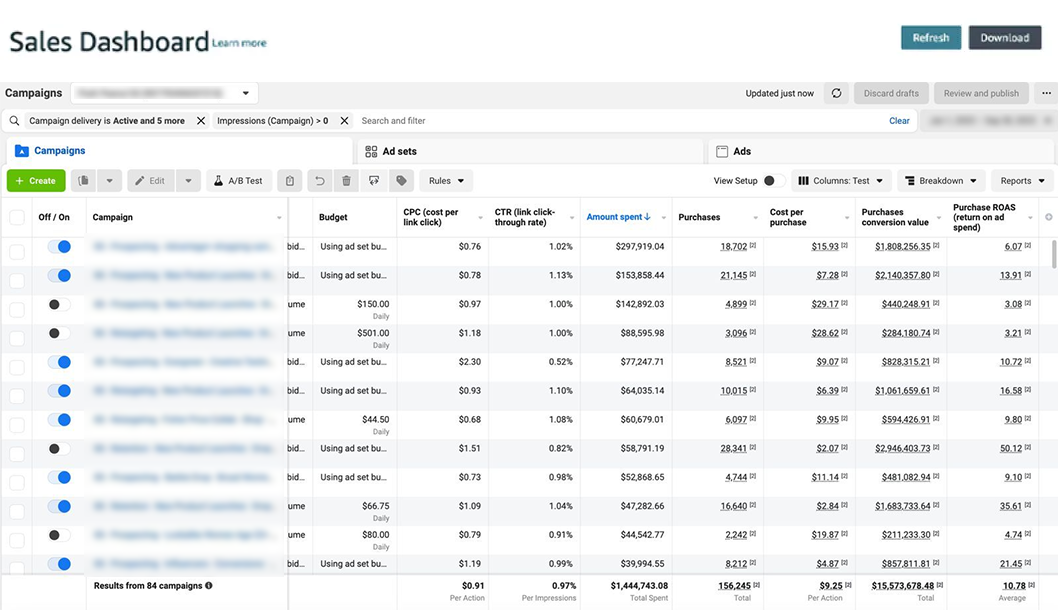Viewport: 1058px width, 611px height.
Task: Turn off the first campaign's toggle
Action: (x=59, y=246)
